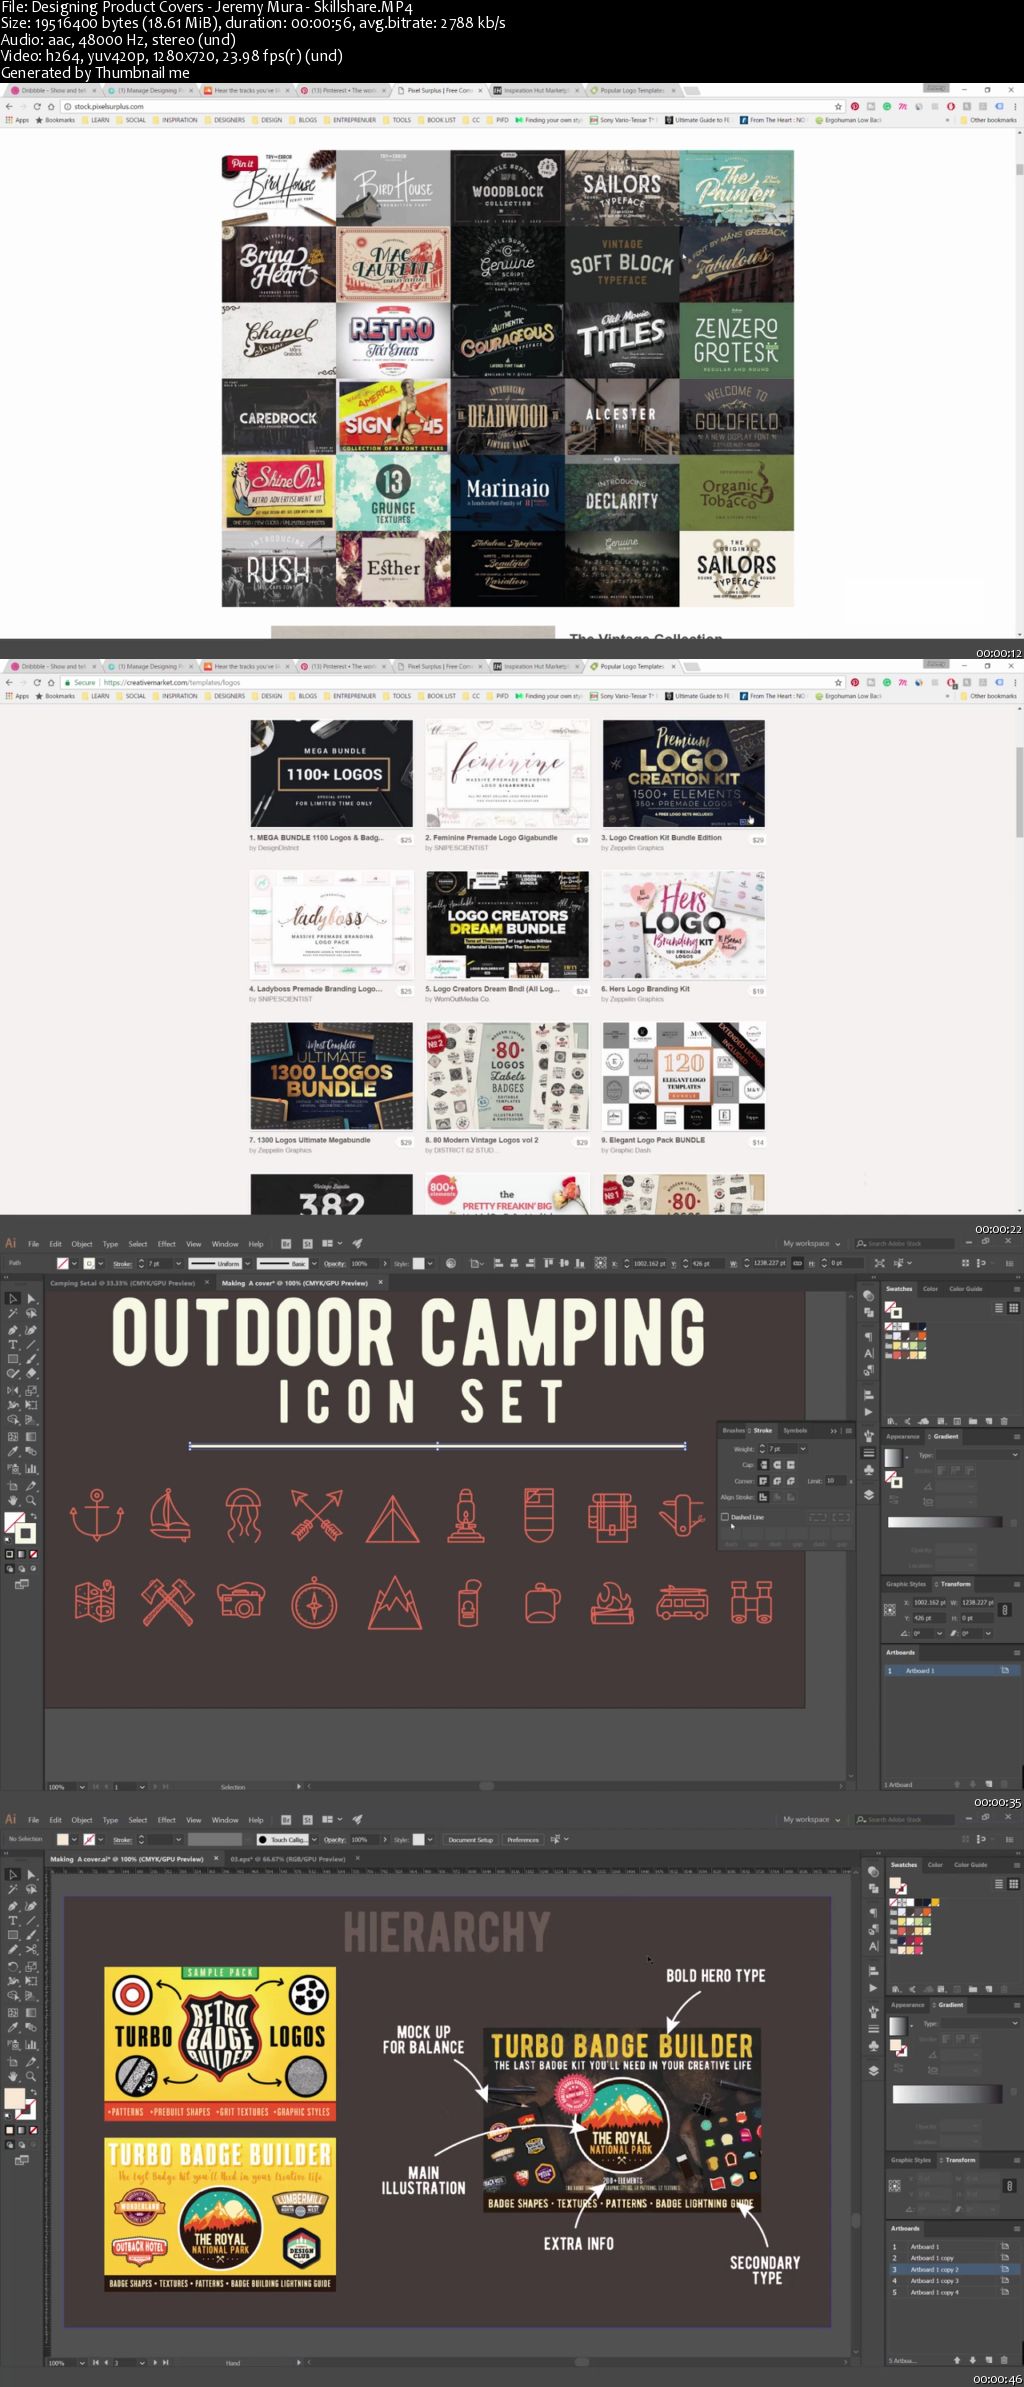Click the gradient slider bar in Hierarchy window
Image resolution: width=1024 pixels, height=2387 pixels.
tap(947, 2093)
